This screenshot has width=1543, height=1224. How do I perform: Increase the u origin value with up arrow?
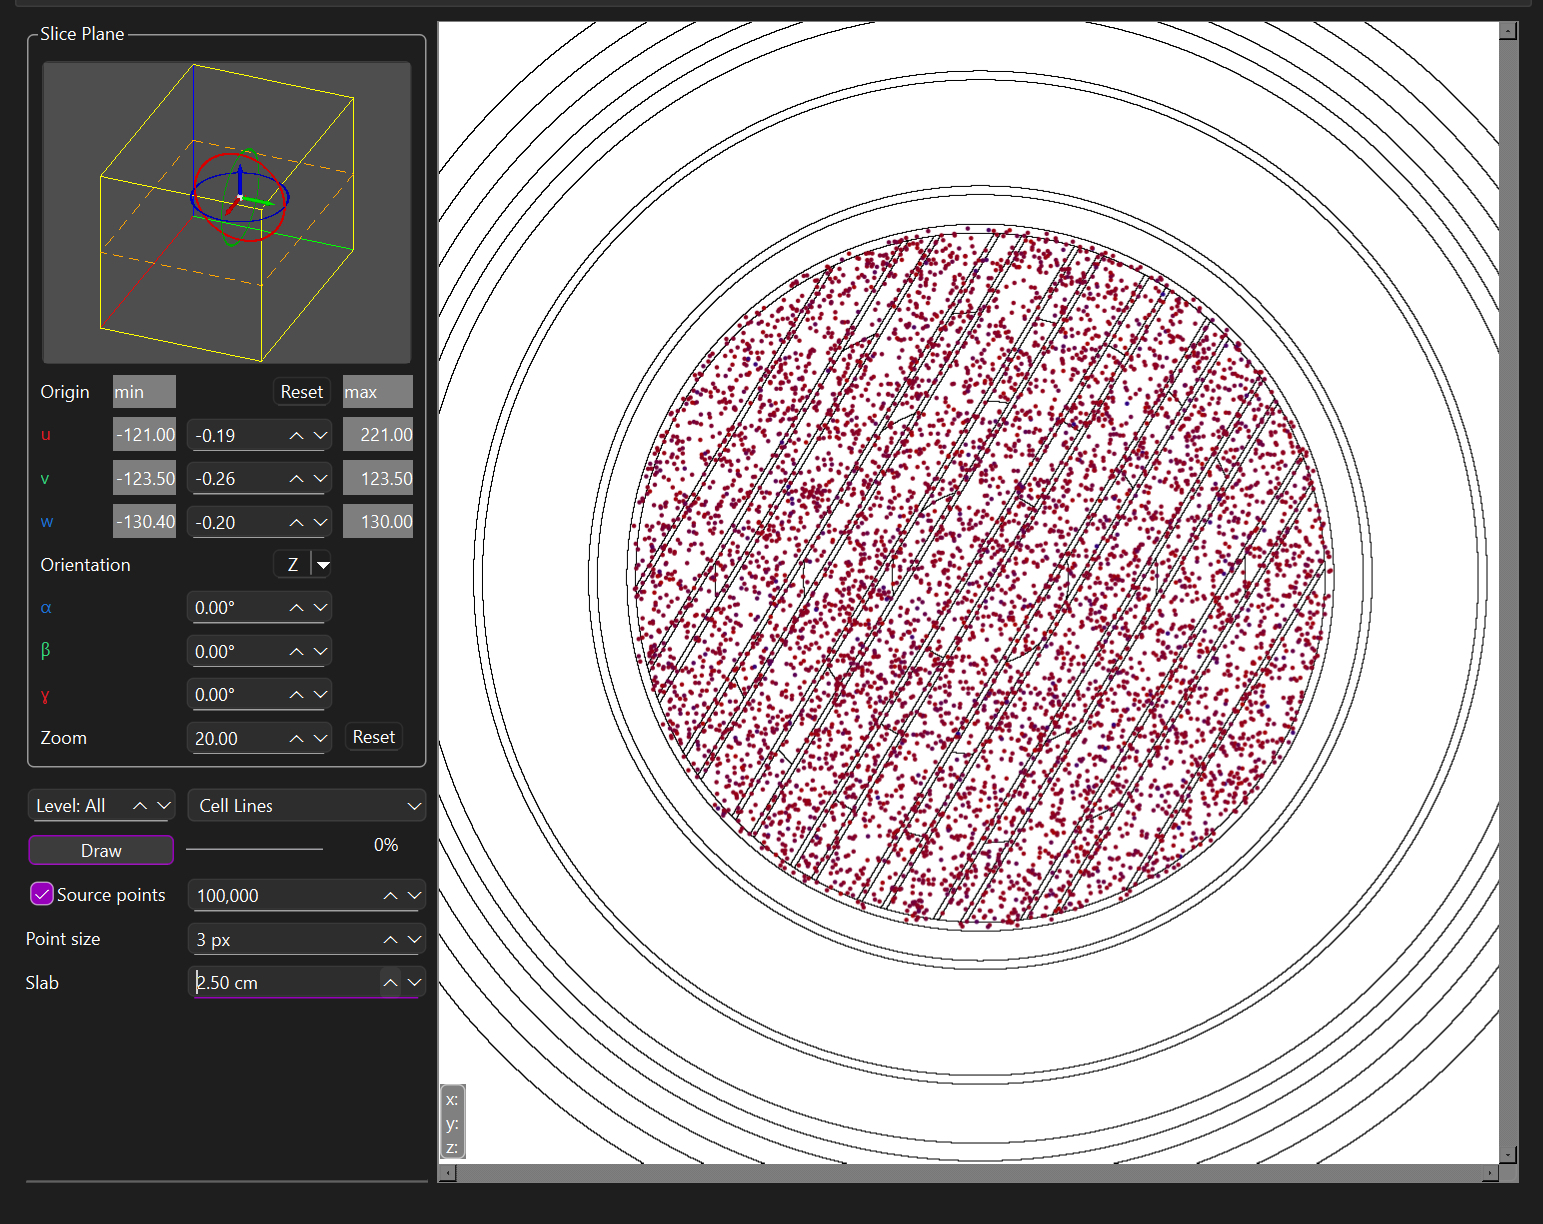click(x=296, y=436)
